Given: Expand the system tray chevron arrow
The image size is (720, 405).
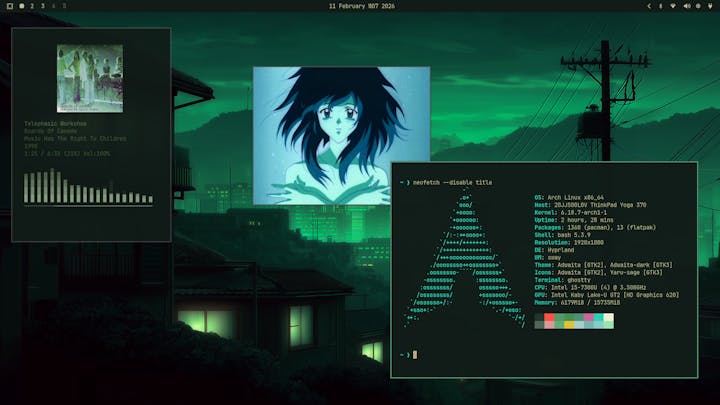Looking at the screenshot, I should pos(648,6).
